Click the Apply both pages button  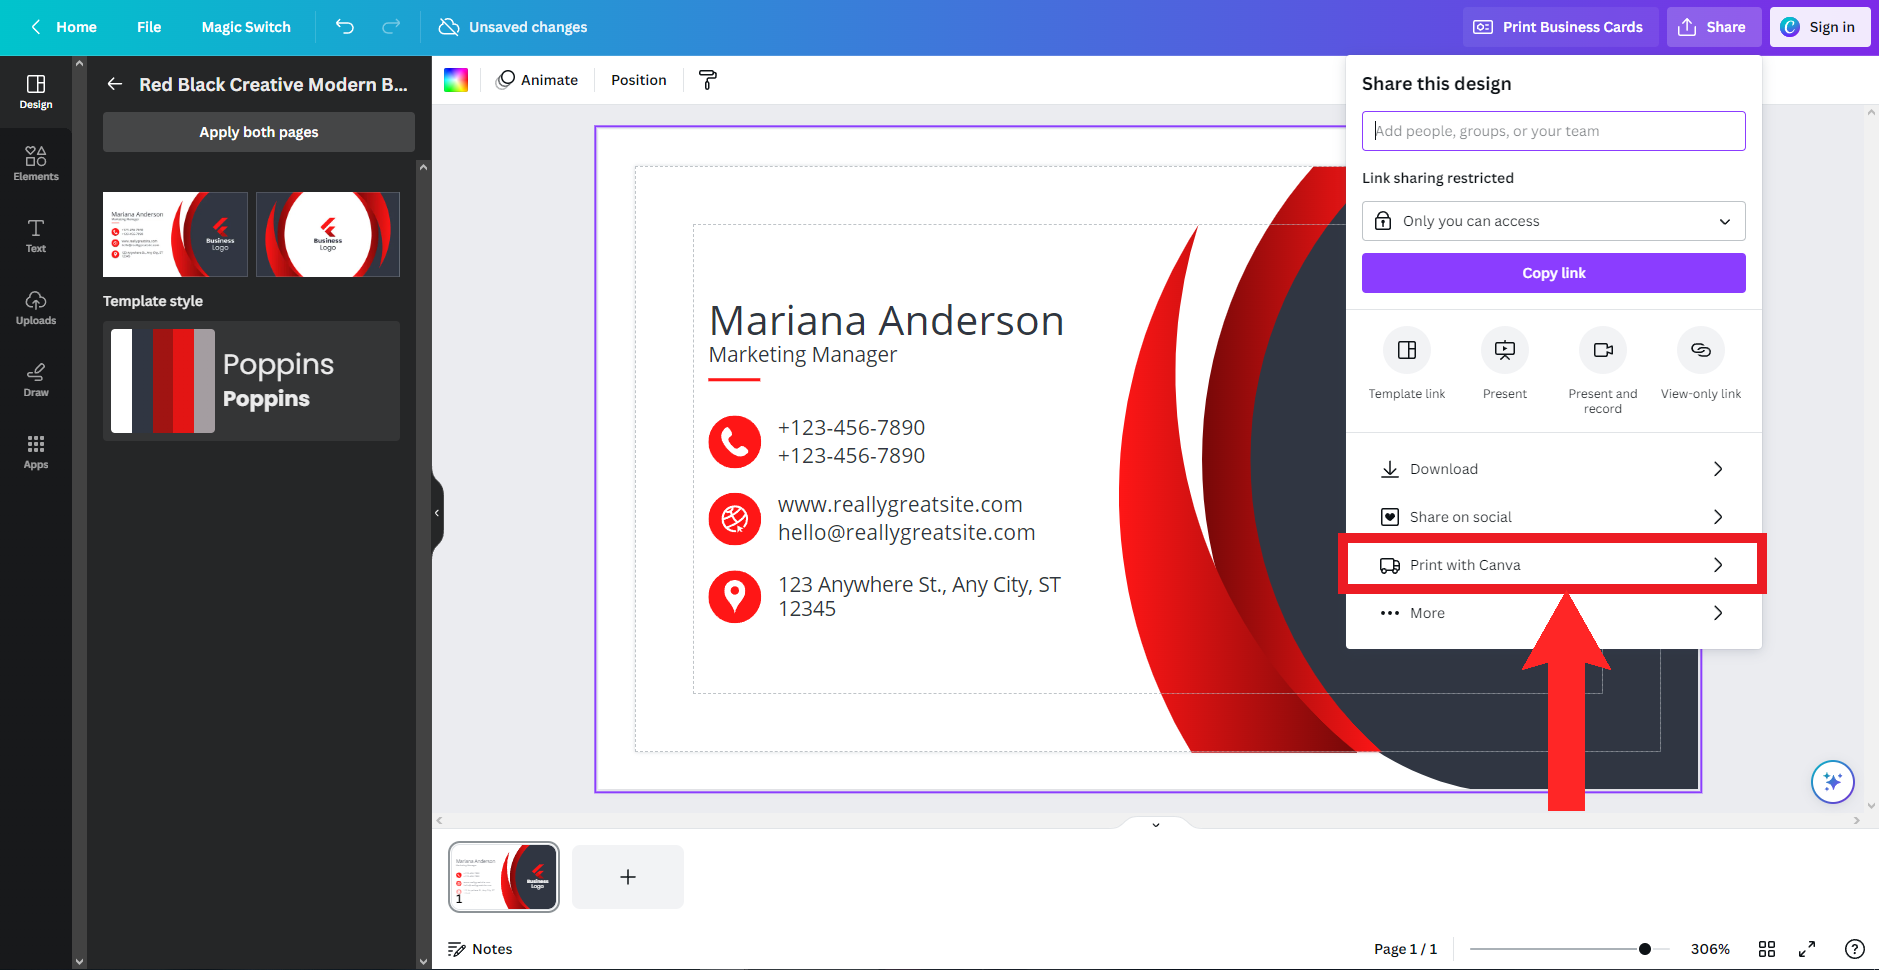point(259,132)
